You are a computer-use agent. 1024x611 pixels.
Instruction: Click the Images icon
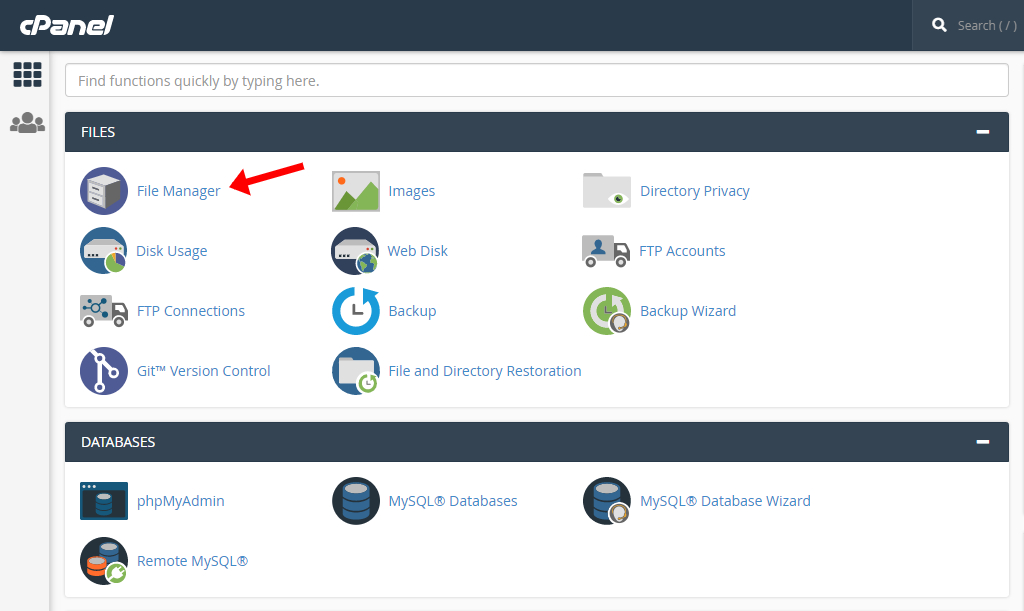356,191
